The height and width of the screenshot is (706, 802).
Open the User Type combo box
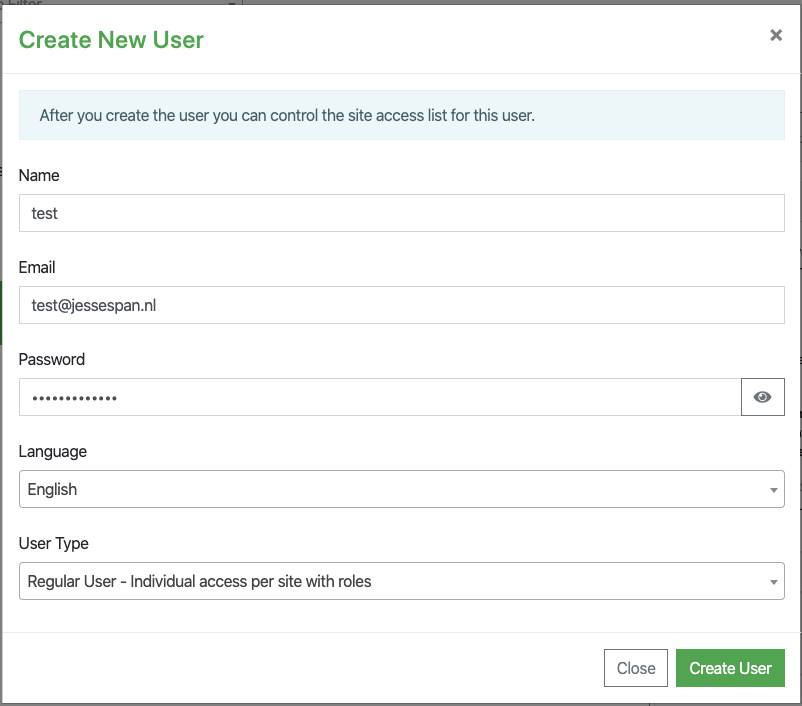click(x=402, y=581)
